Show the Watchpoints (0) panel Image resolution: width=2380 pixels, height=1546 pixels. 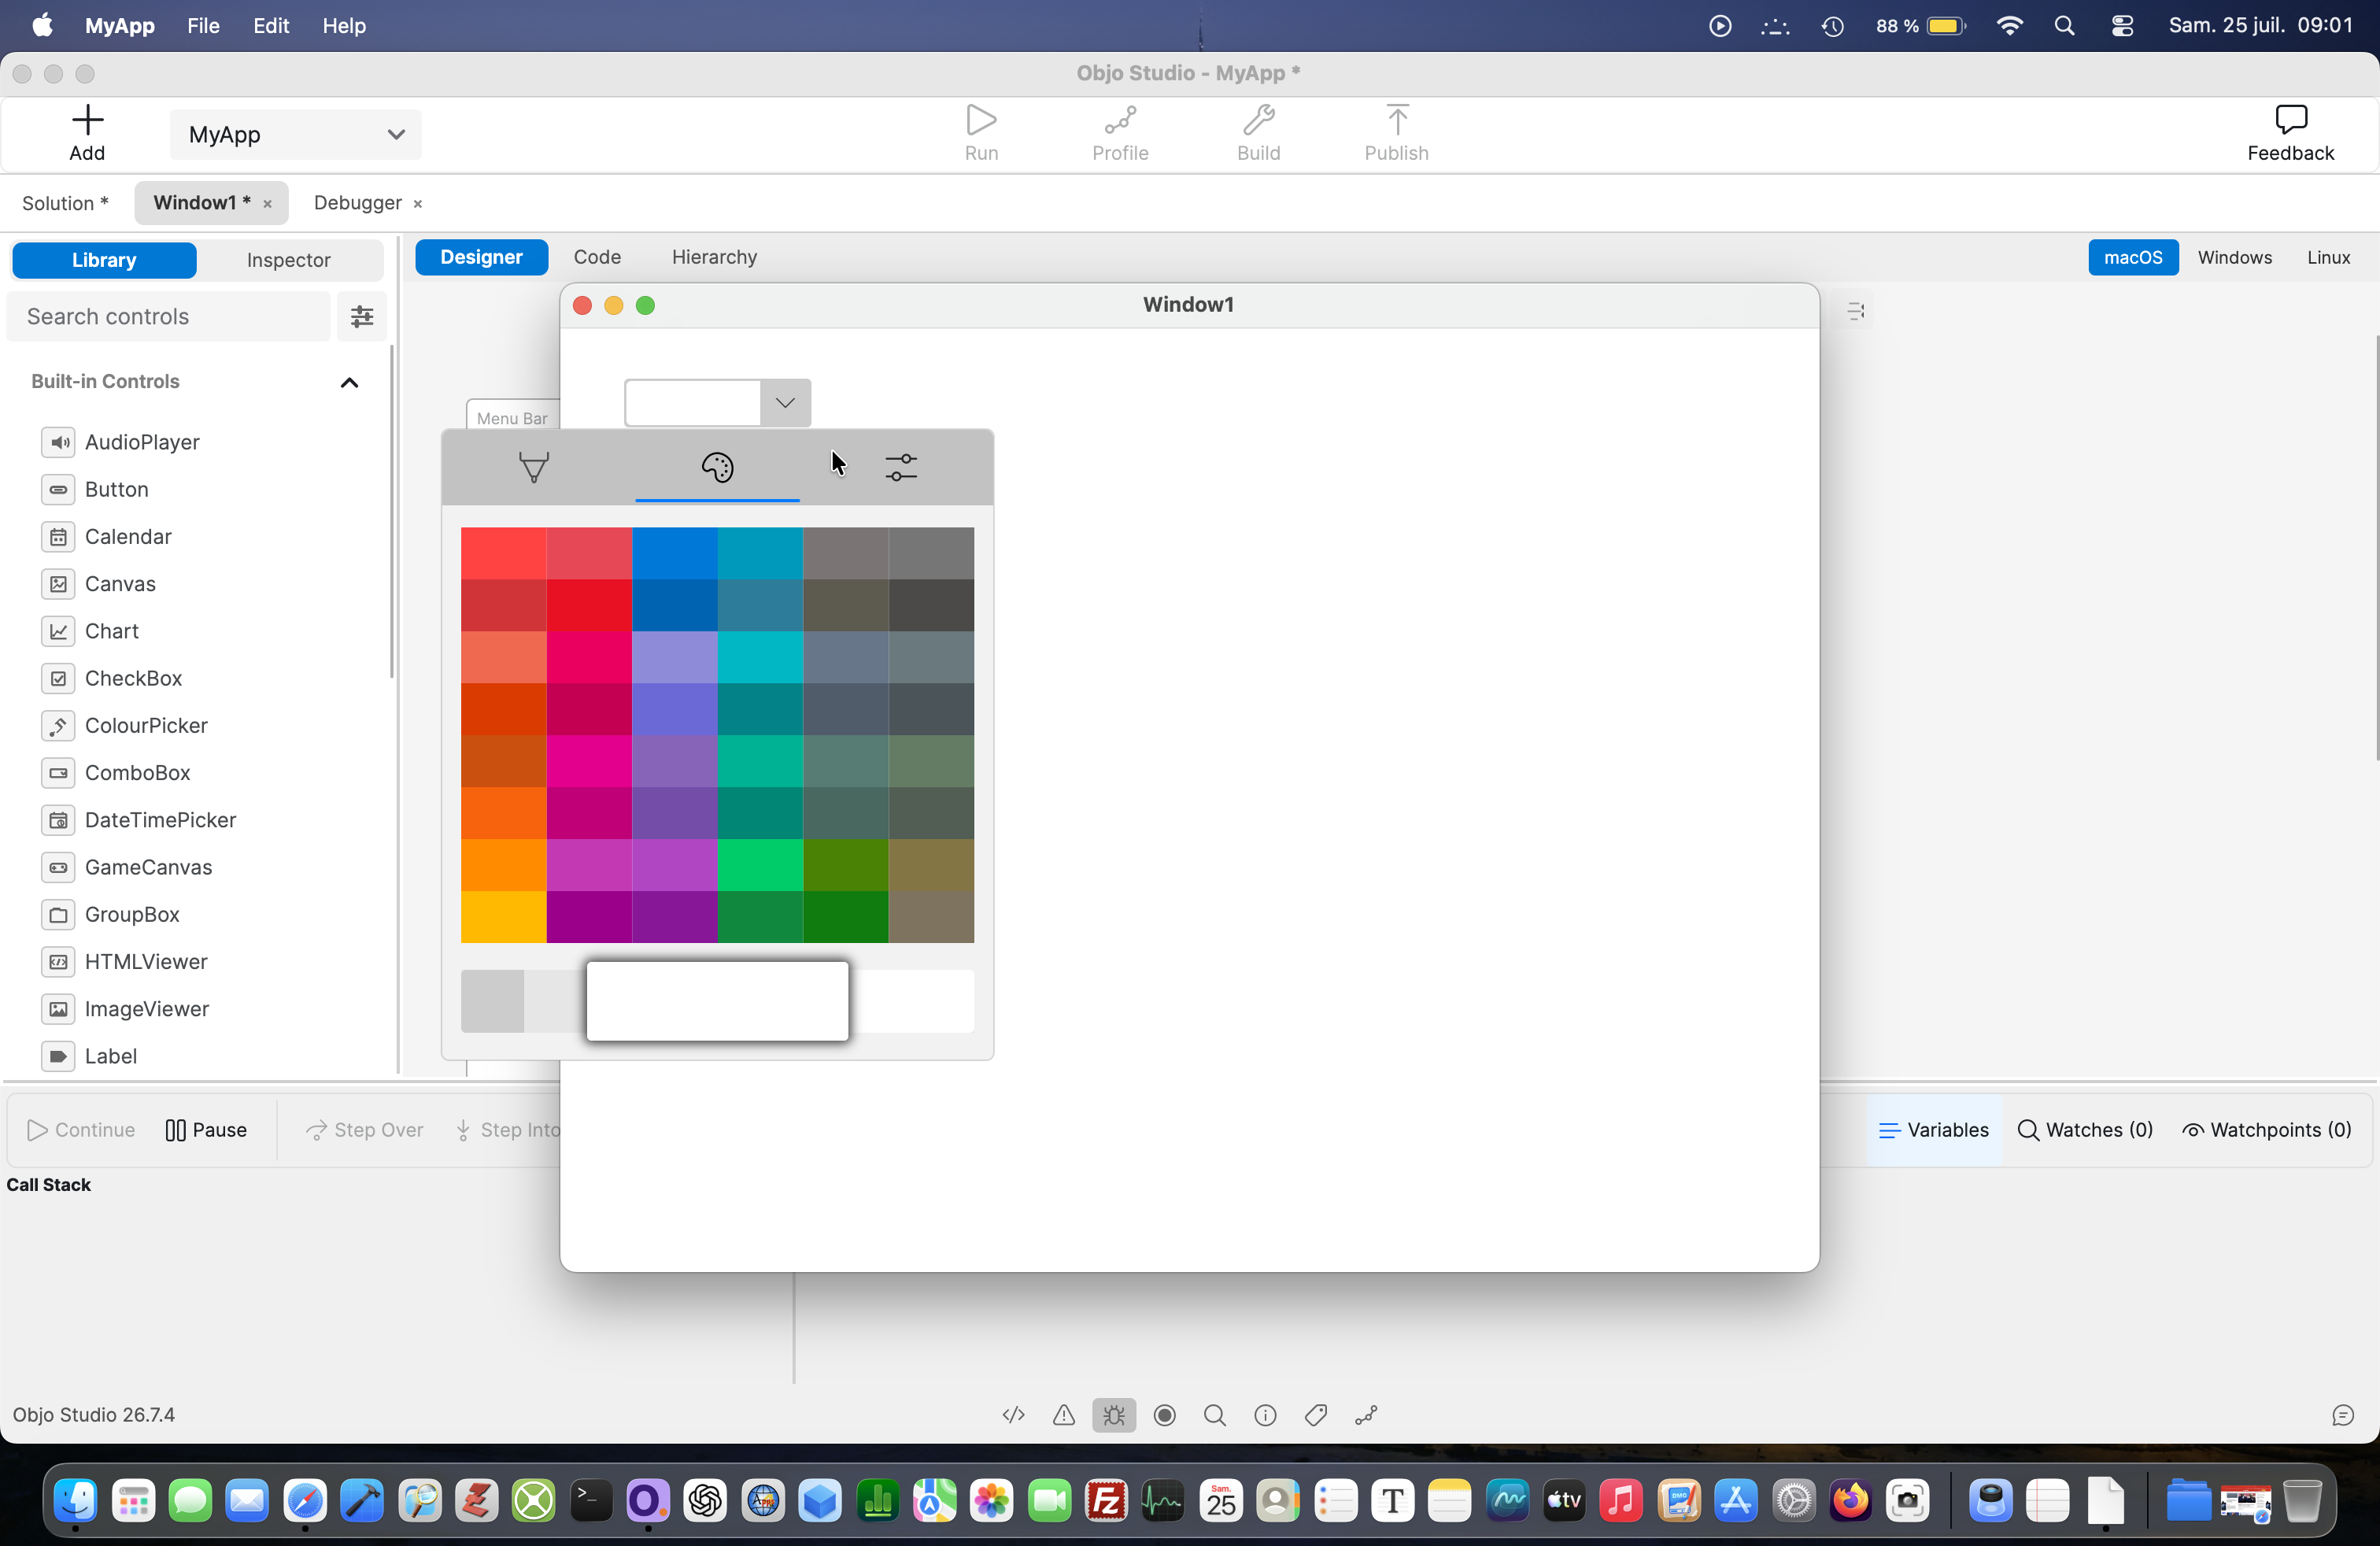coord(2266,1130)
